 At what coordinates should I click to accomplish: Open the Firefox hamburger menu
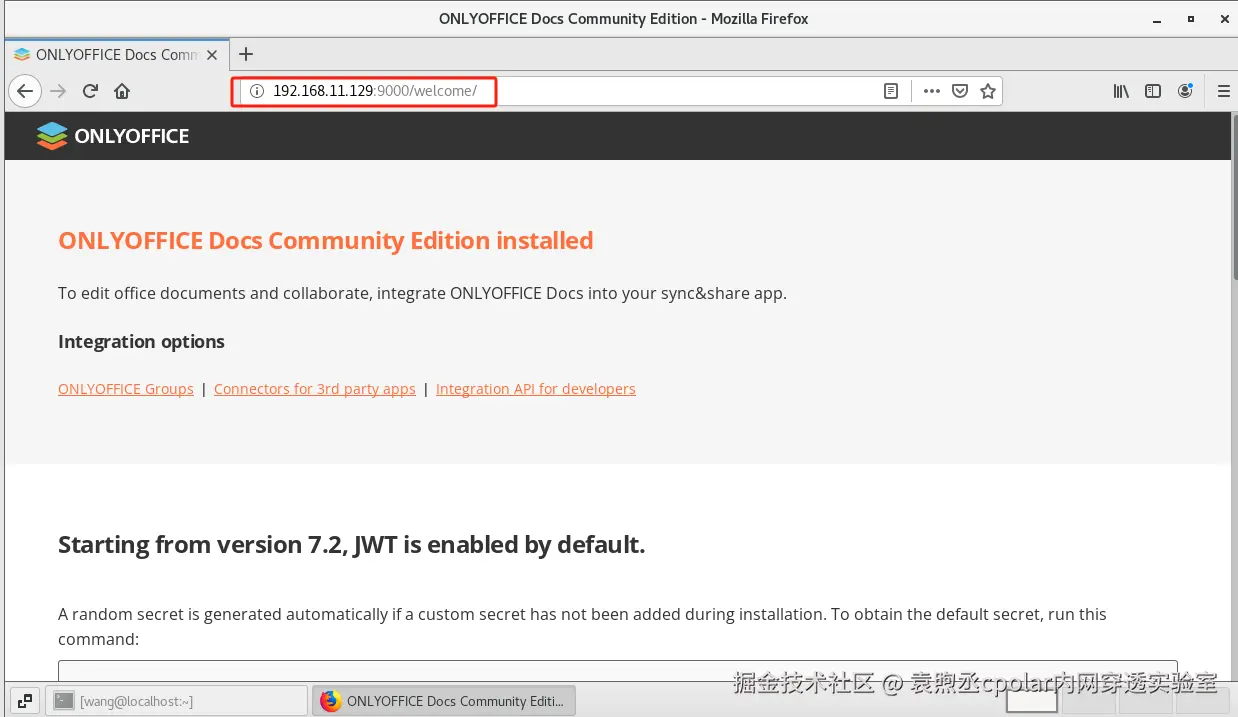tap(1224, 91)
